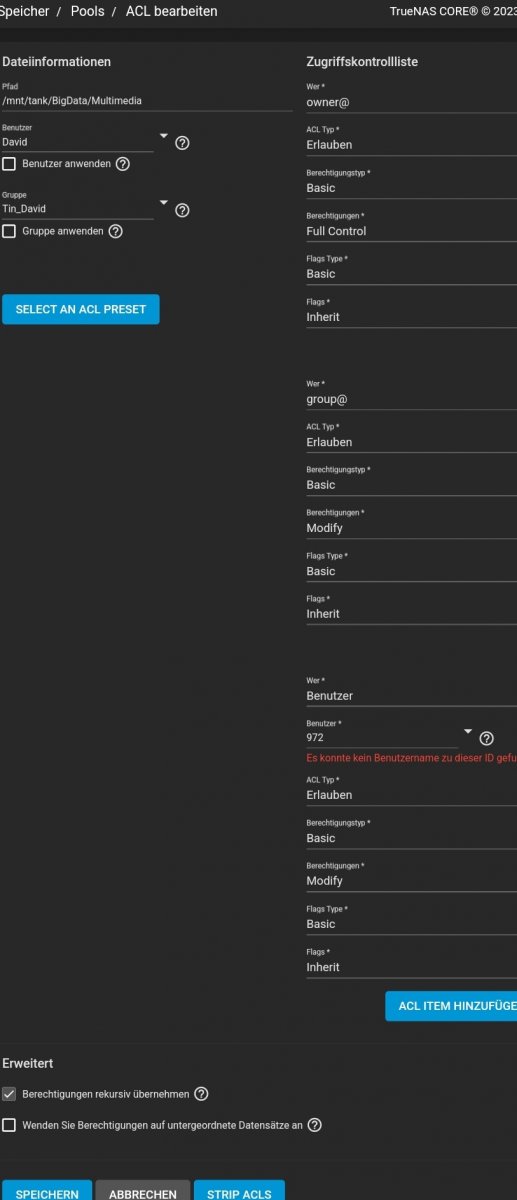Viewport: 517px width, 1200px height.
Task: Go to Speicher breadcrumb
Action: [x=24, y=12]
